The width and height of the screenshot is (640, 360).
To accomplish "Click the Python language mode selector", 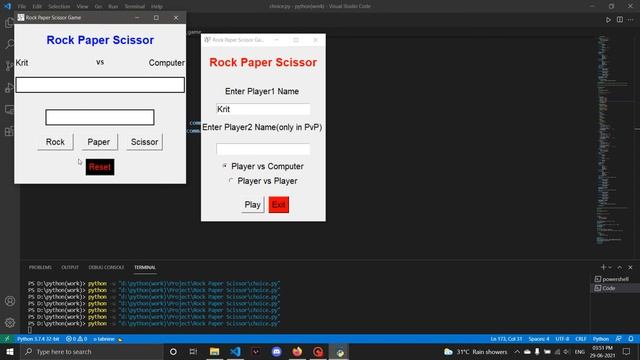I will (601, 339).
